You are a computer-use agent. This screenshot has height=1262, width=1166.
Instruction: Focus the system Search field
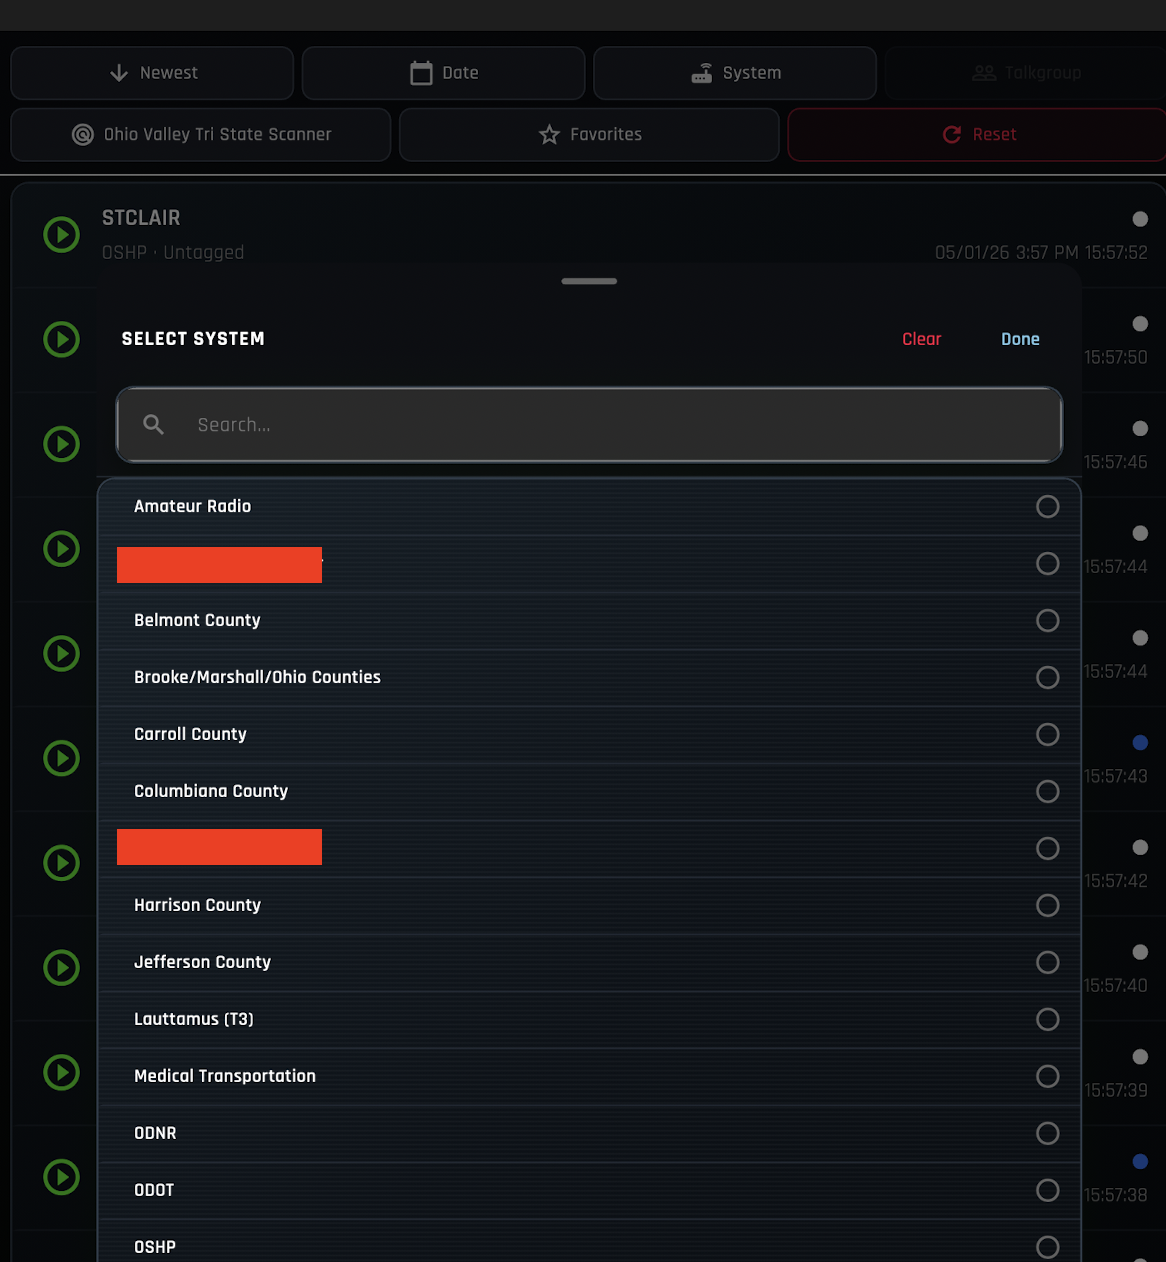pos(589,425)
